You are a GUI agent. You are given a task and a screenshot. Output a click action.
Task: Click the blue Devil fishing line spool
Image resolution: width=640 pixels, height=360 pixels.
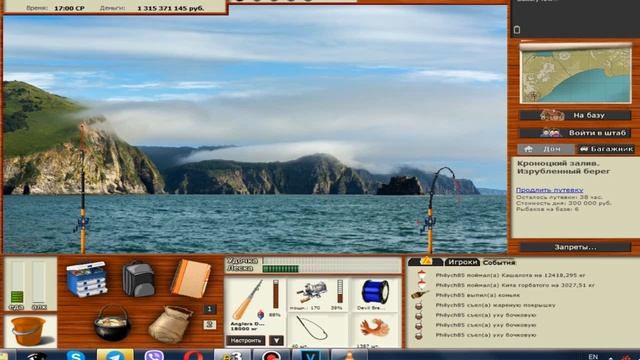point(375,292)
